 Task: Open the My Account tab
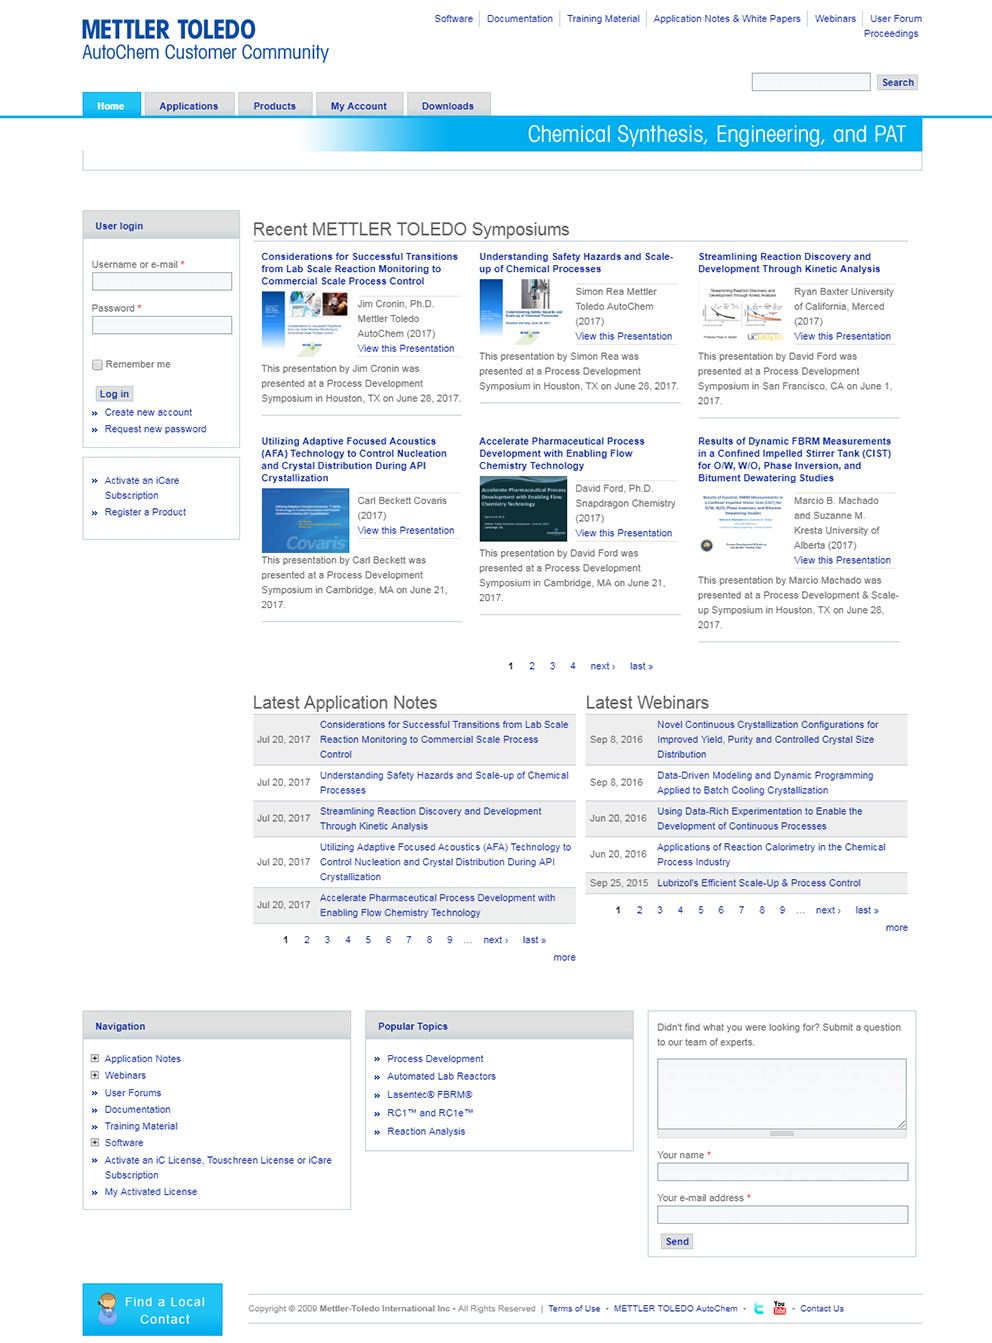(x=359, y=105)
